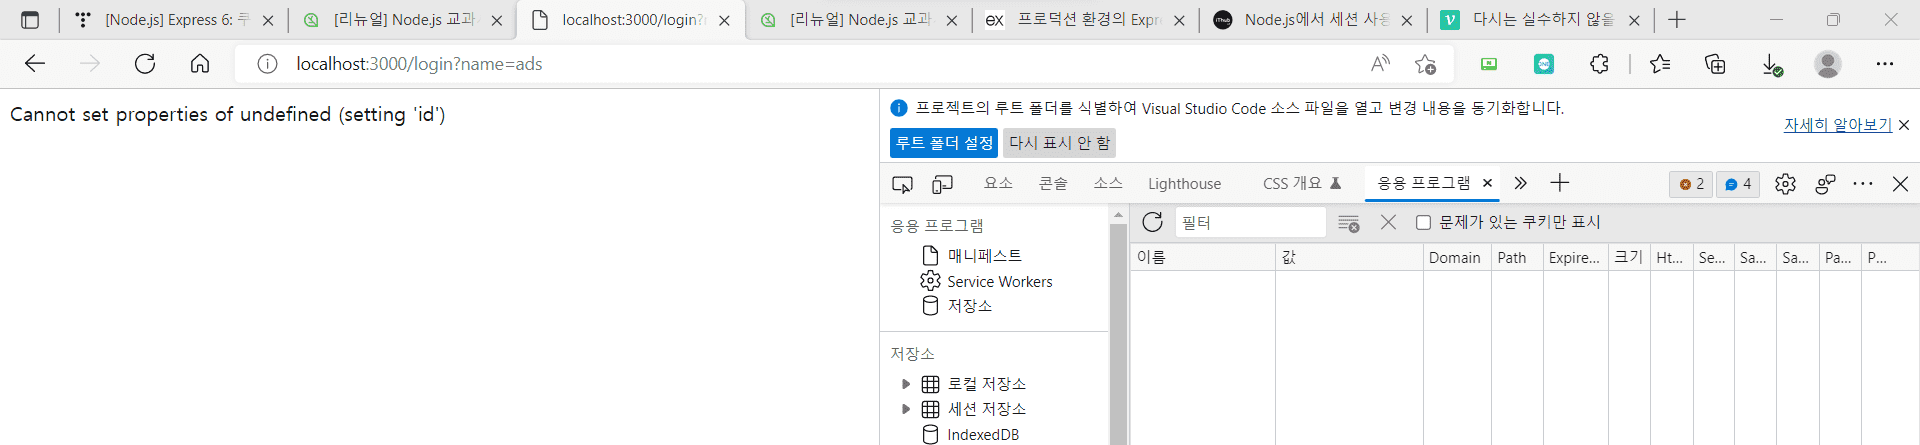Open the 자세히 알아보기 link
This screenshot has width=1920, height=445.
[x=1838, y=125]
